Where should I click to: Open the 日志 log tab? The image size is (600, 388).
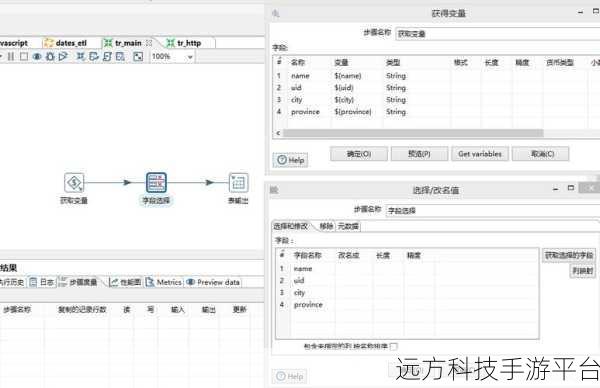(x=42, y=282)
